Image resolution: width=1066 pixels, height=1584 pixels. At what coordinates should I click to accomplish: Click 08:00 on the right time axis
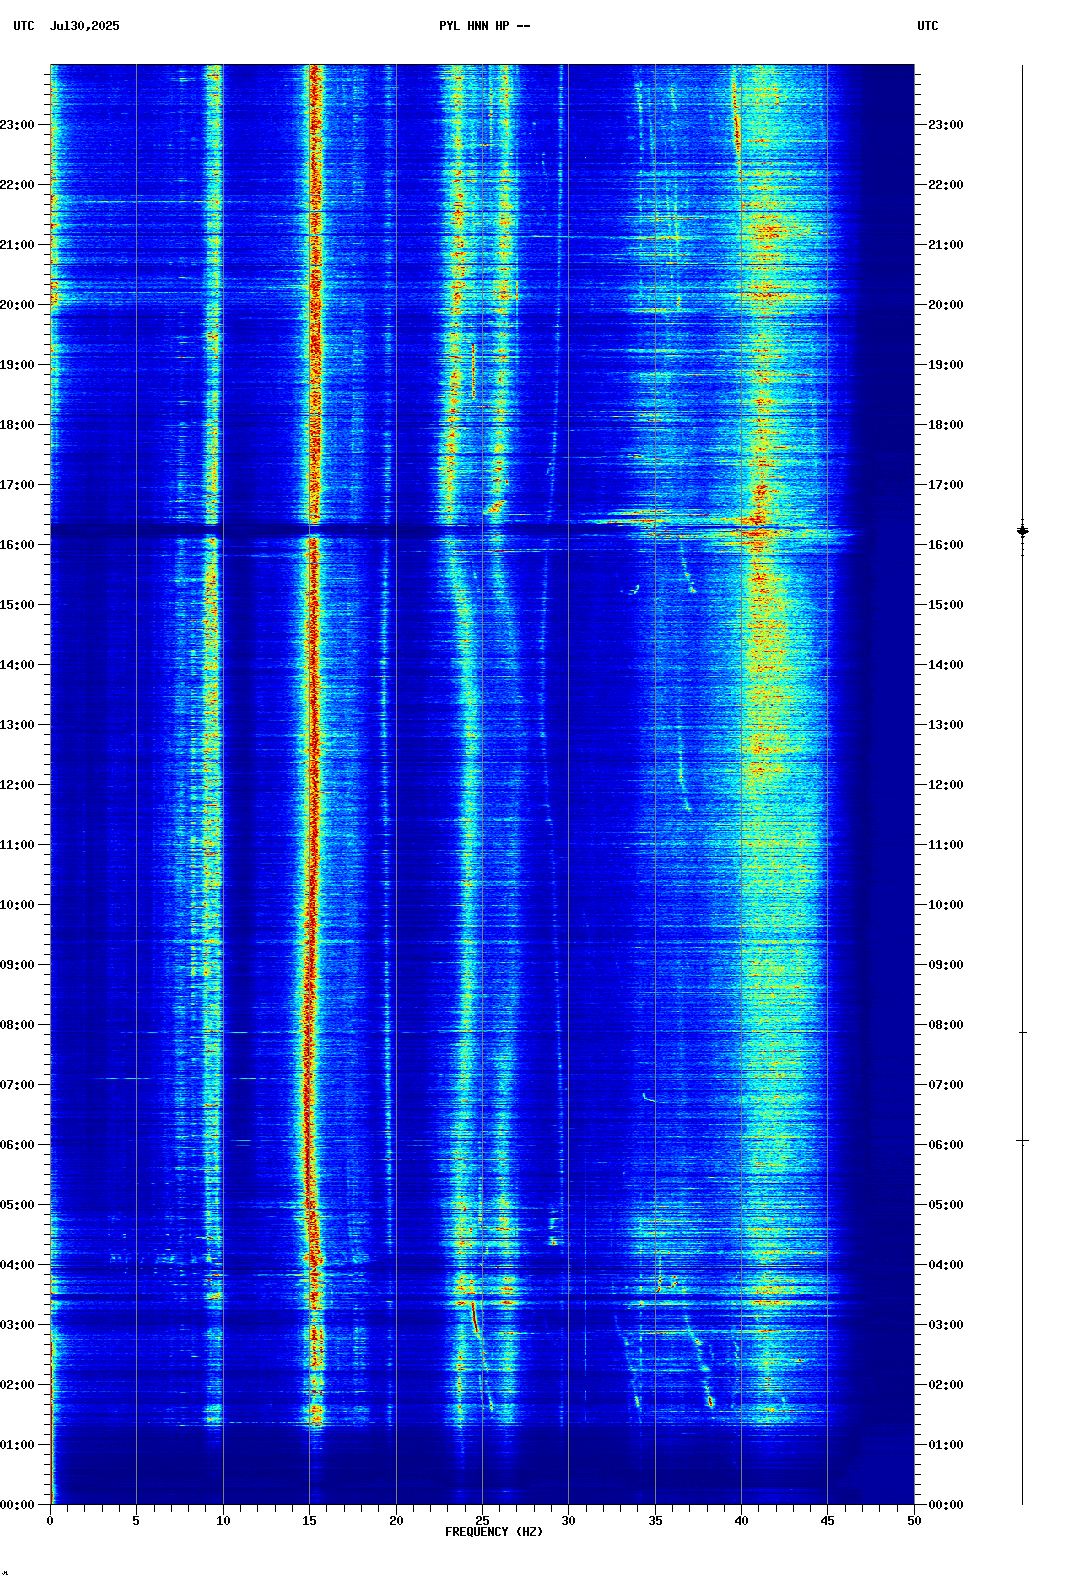coord(946,1025)
